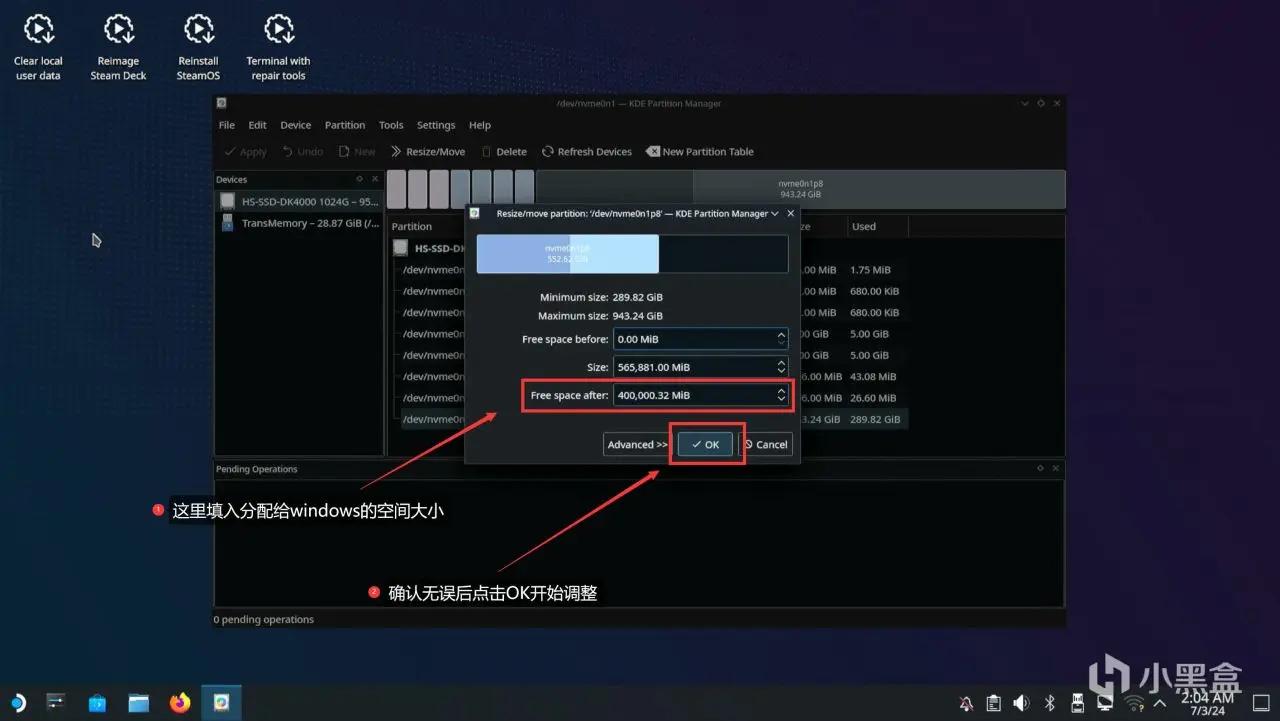Viewport: 1280px width, 721px height.
Task: Select the row with 1.75 MiB used
Action: pos(648,270)
